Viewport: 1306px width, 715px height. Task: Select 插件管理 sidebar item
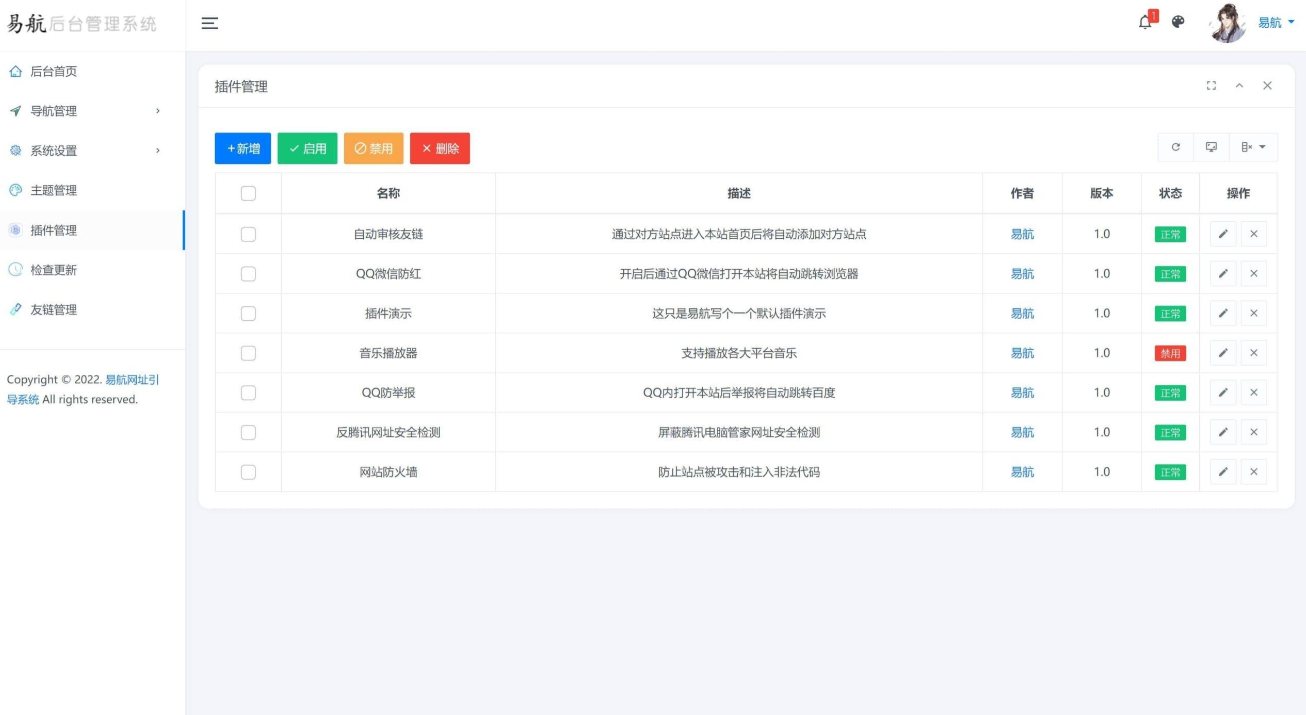pyautogui.click(x=92, y=230)
